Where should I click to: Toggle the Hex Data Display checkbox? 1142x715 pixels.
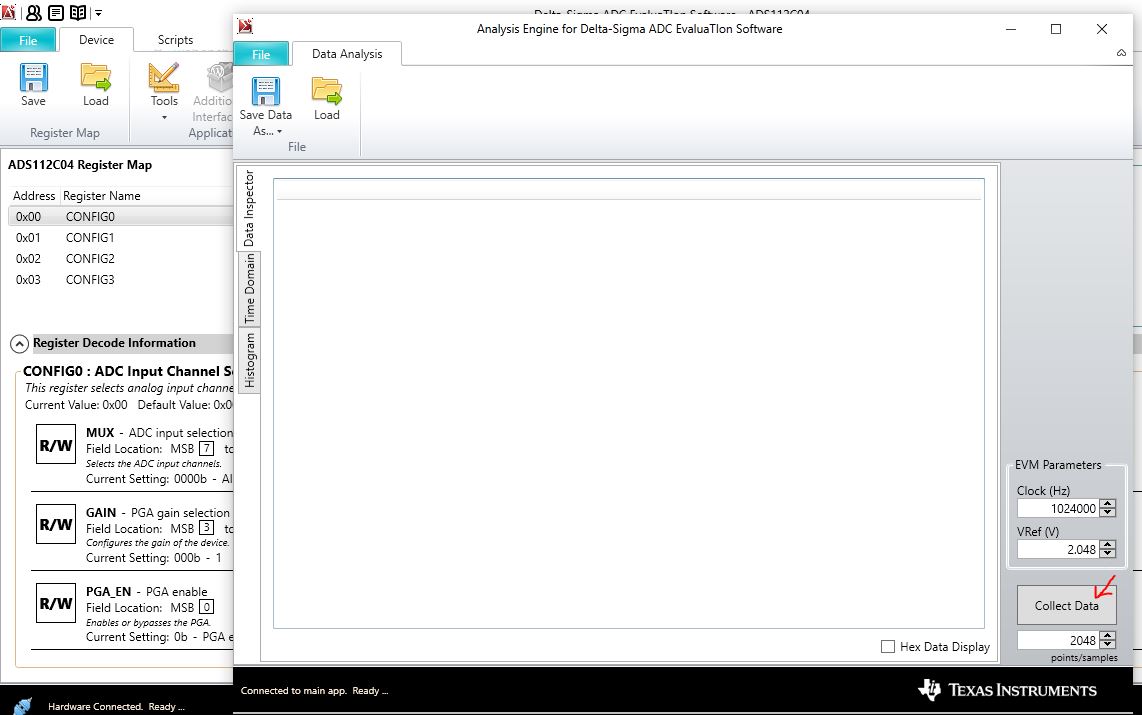pos(888,647)
